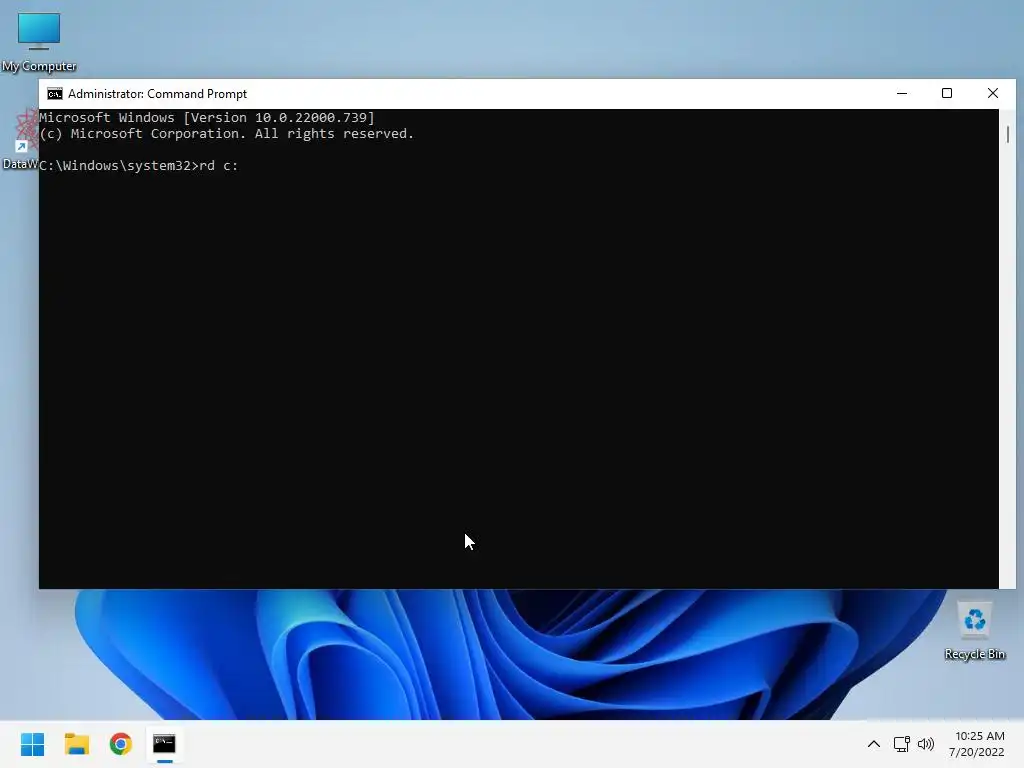The width and height of the screenshot is (1024, 768).
Task: Show hidden icons in the system tray
Action: click(873, 744)
